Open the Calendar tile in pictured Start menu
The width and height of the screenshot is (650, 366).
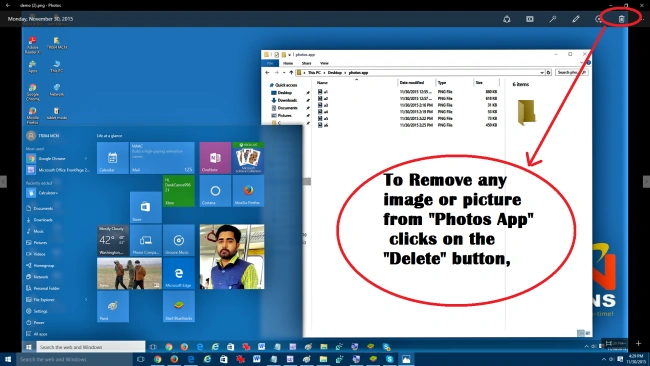(113, 158)
